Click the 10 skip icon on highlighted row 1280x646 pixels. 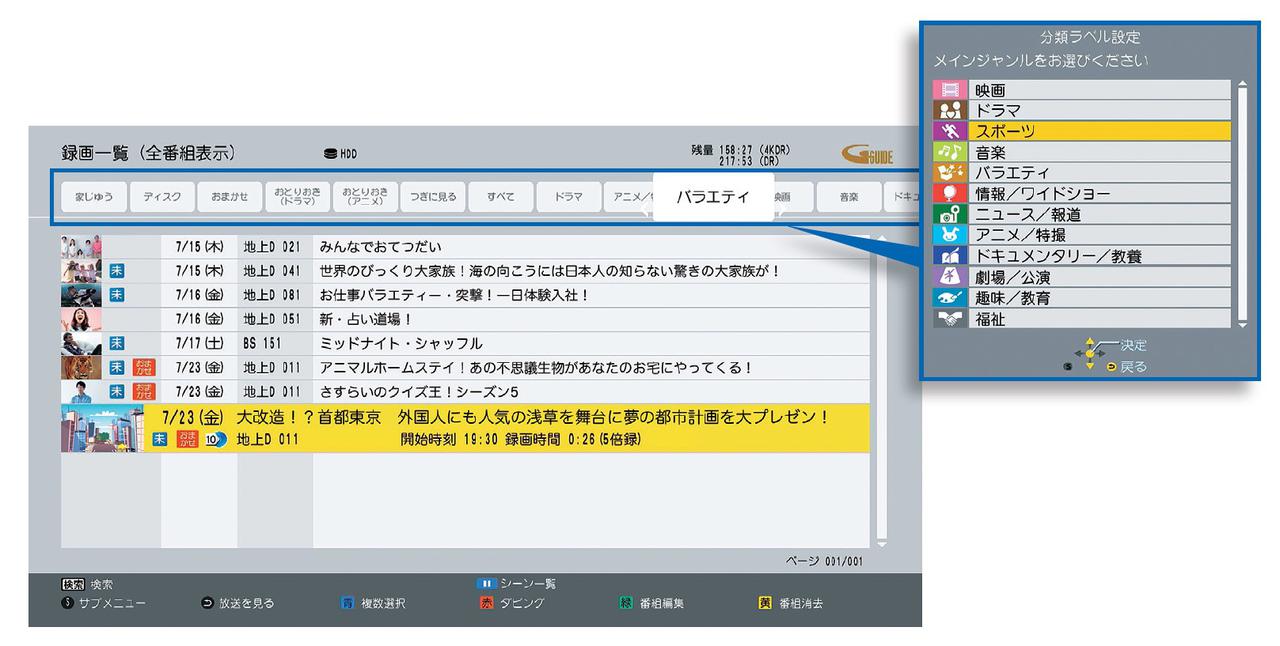pyautogui.click(x=214, y=440)
